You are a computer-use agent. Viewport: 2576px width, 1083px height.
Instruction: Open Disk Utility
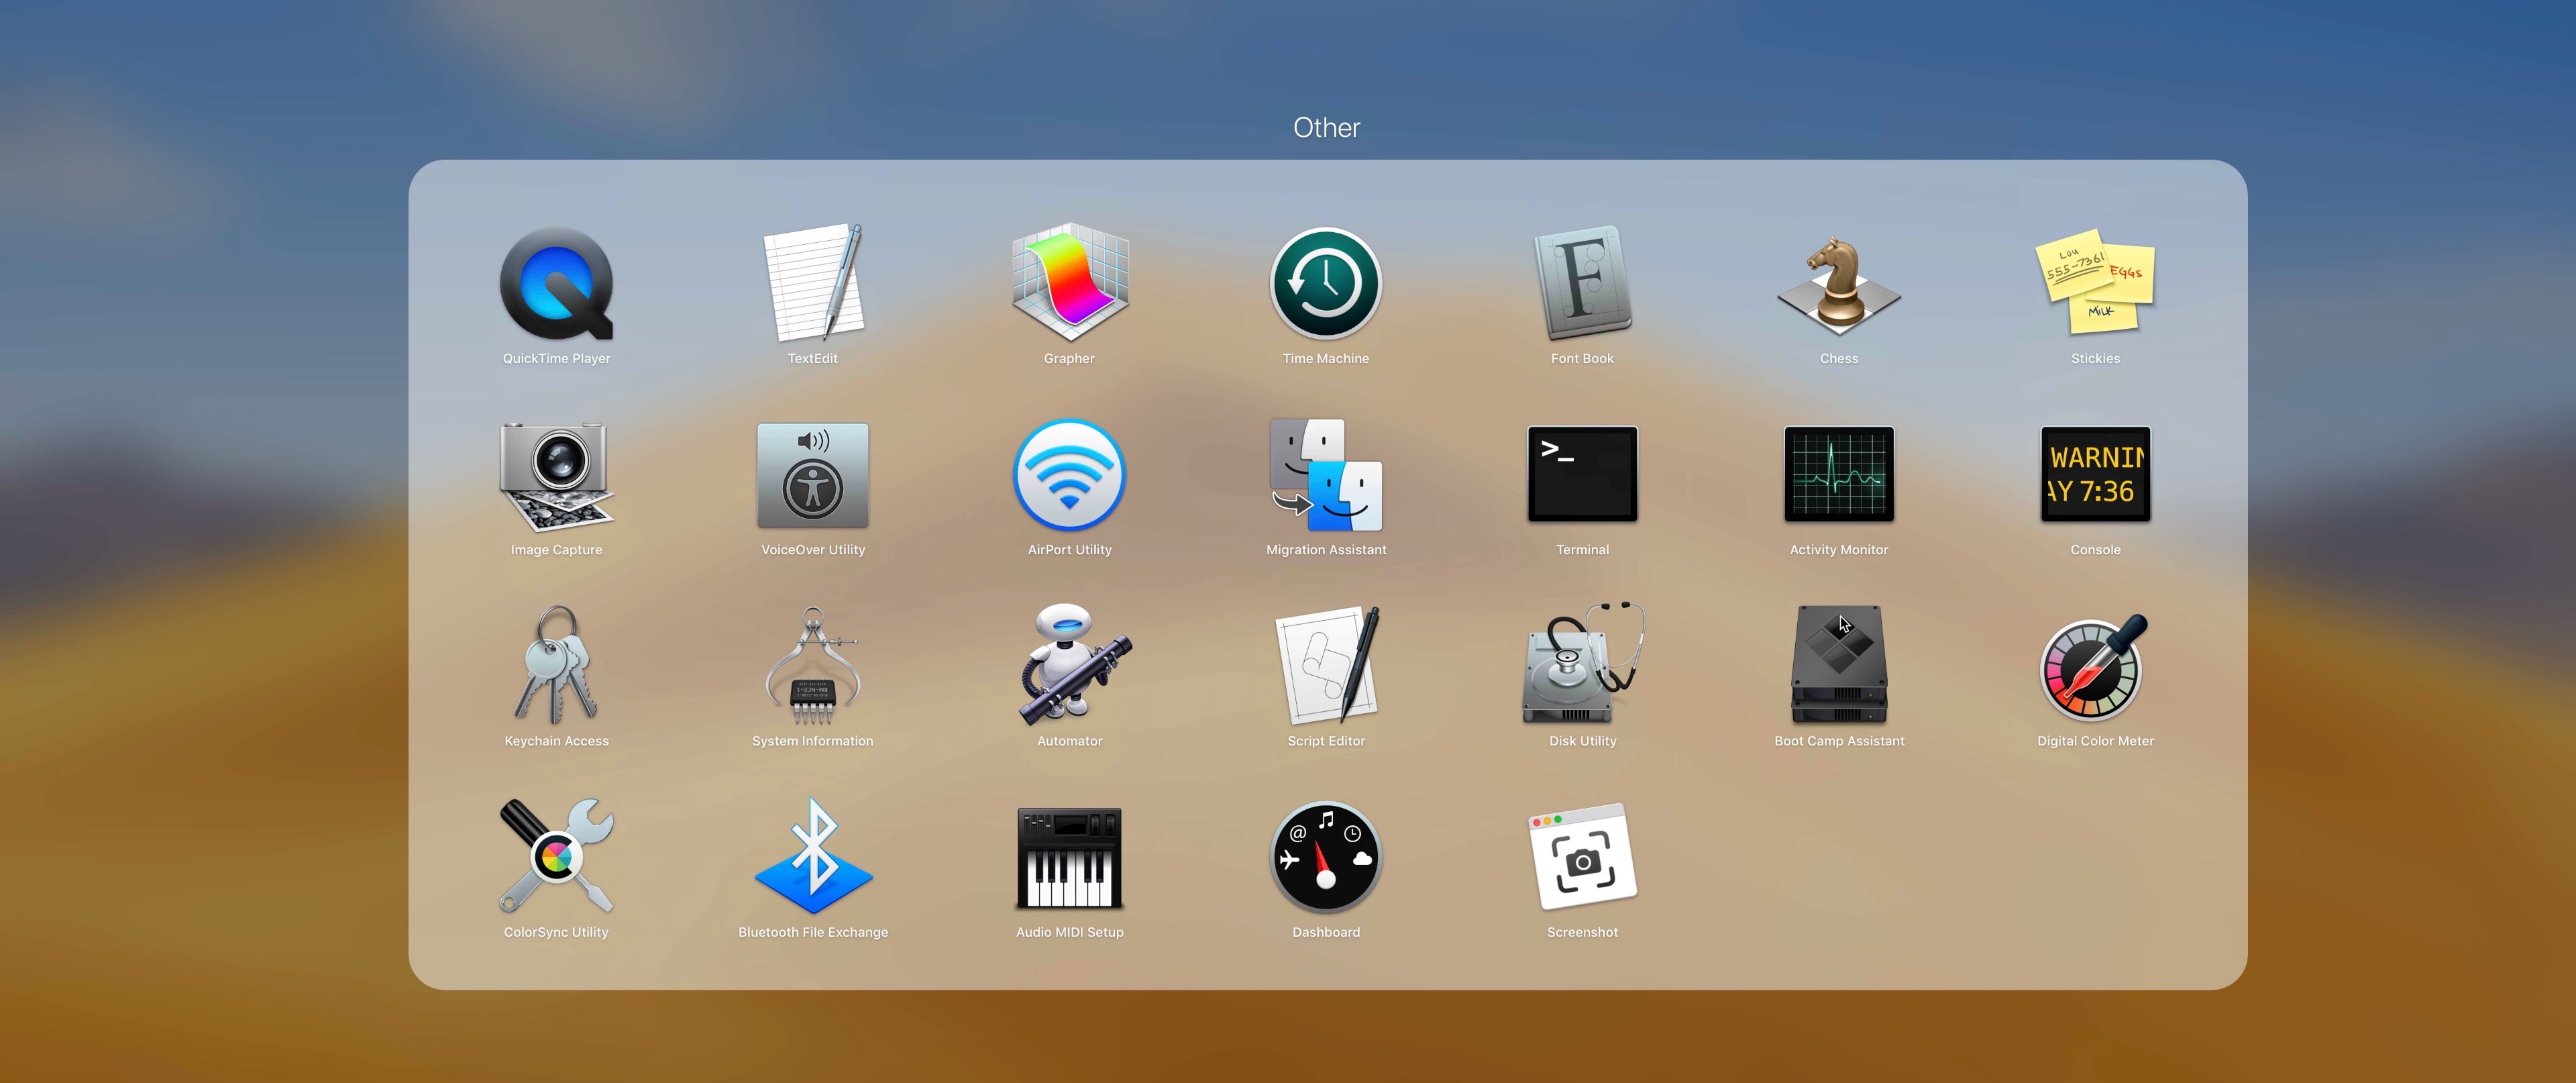pyautogui.click(x=1582, y=666)
